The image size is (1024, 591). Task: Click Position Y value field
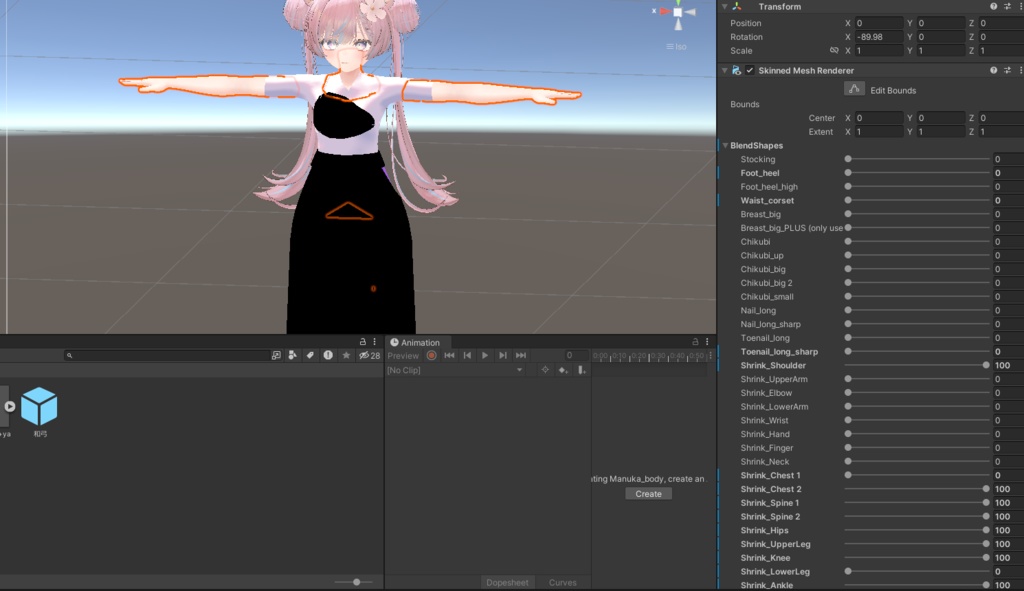coord(940,23)
